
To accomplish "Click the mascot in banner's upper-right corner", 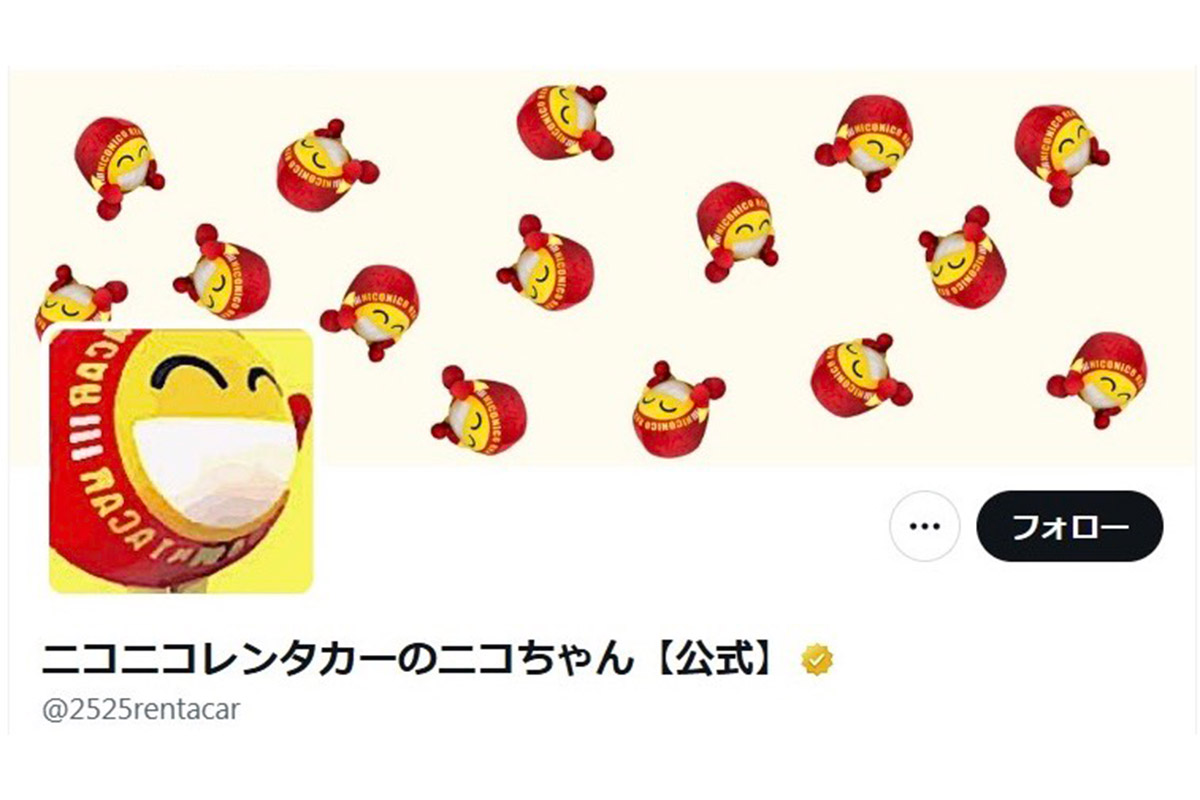I will (x=1060, y=153).
